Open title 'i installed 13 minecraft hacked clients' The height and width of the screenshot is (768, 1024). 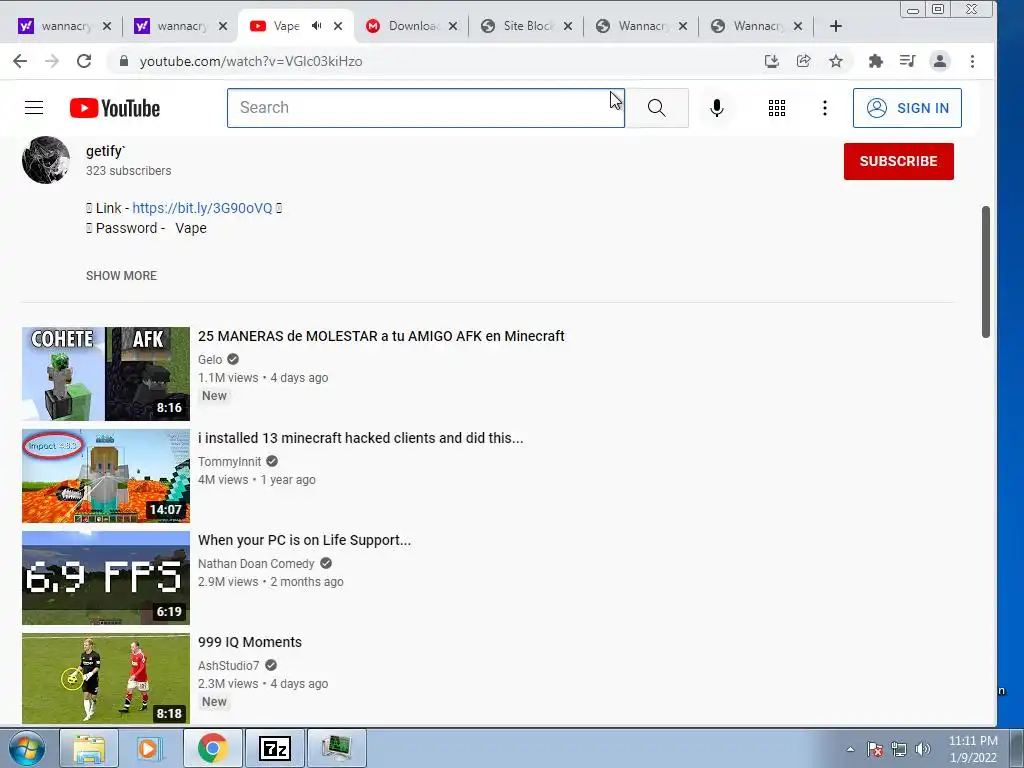360,438
